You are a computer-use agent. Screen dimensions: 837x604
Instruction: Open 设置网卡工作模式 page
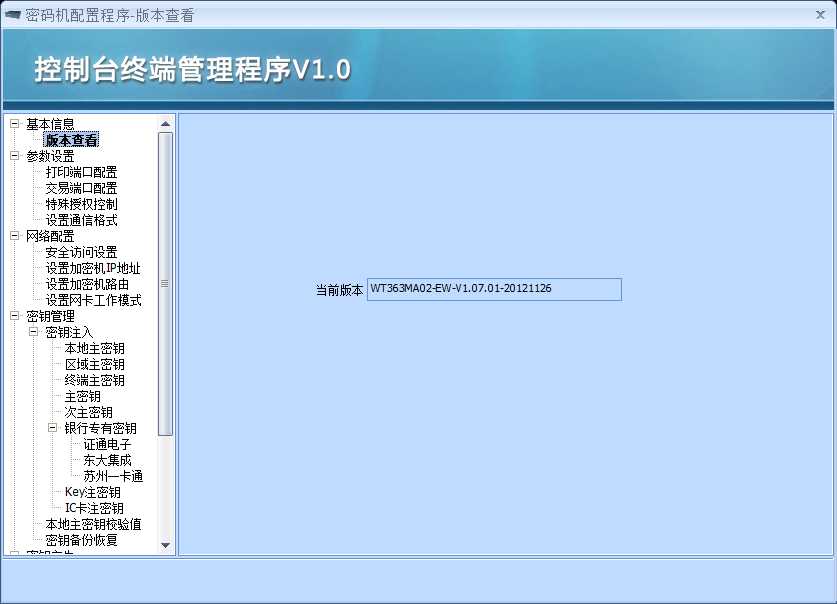(x=93, y=300)
